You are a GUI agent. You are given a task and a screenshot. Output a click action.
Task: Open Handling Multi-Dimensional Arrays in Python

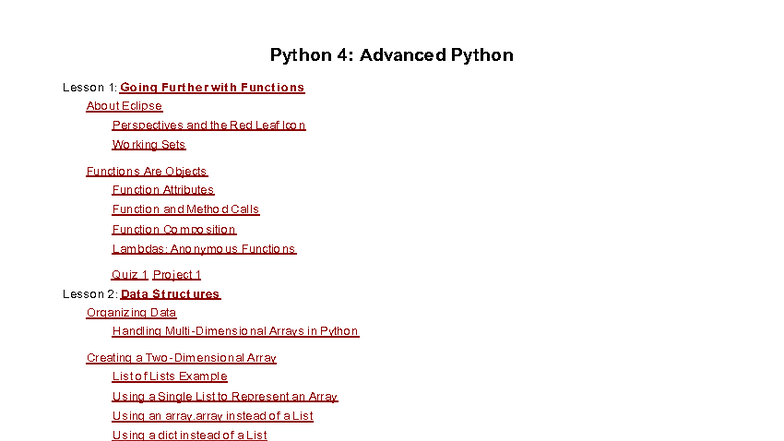[235, 331]
